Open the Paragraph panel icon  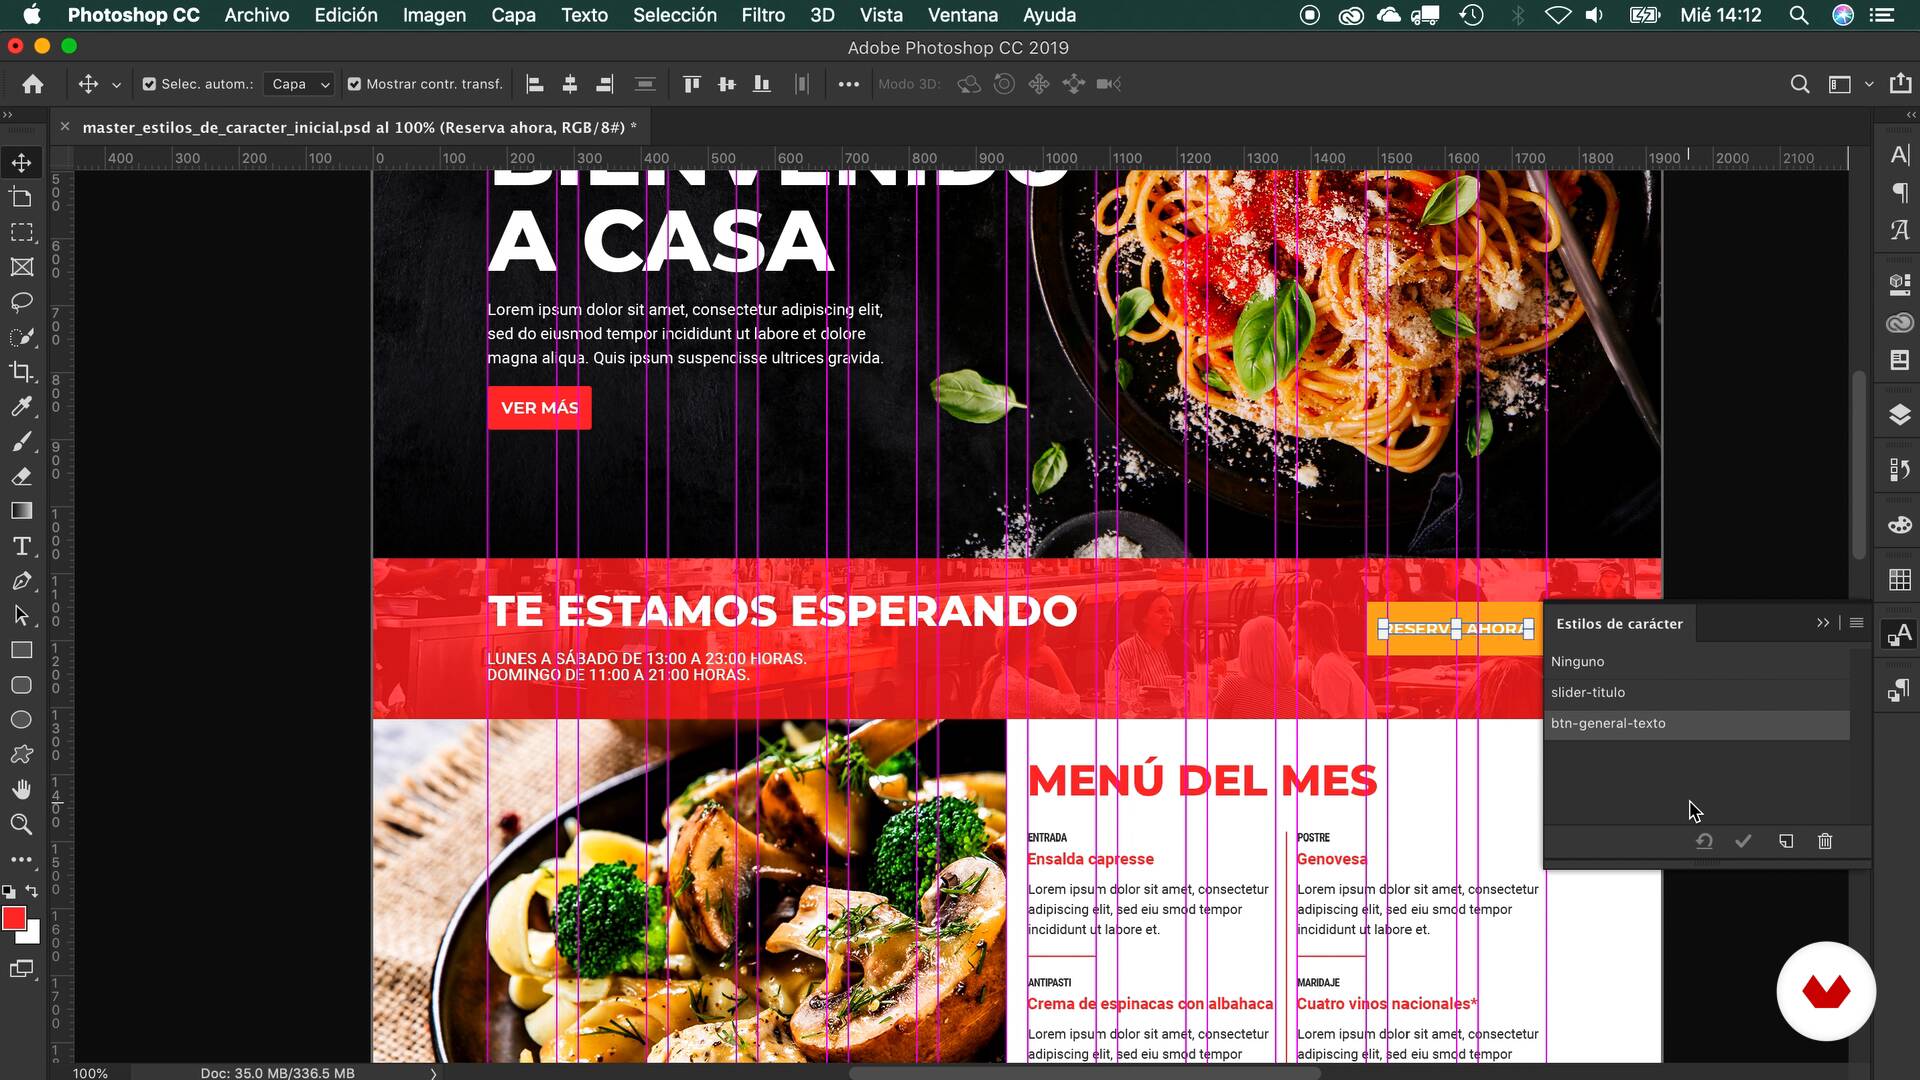point(1900,192)
